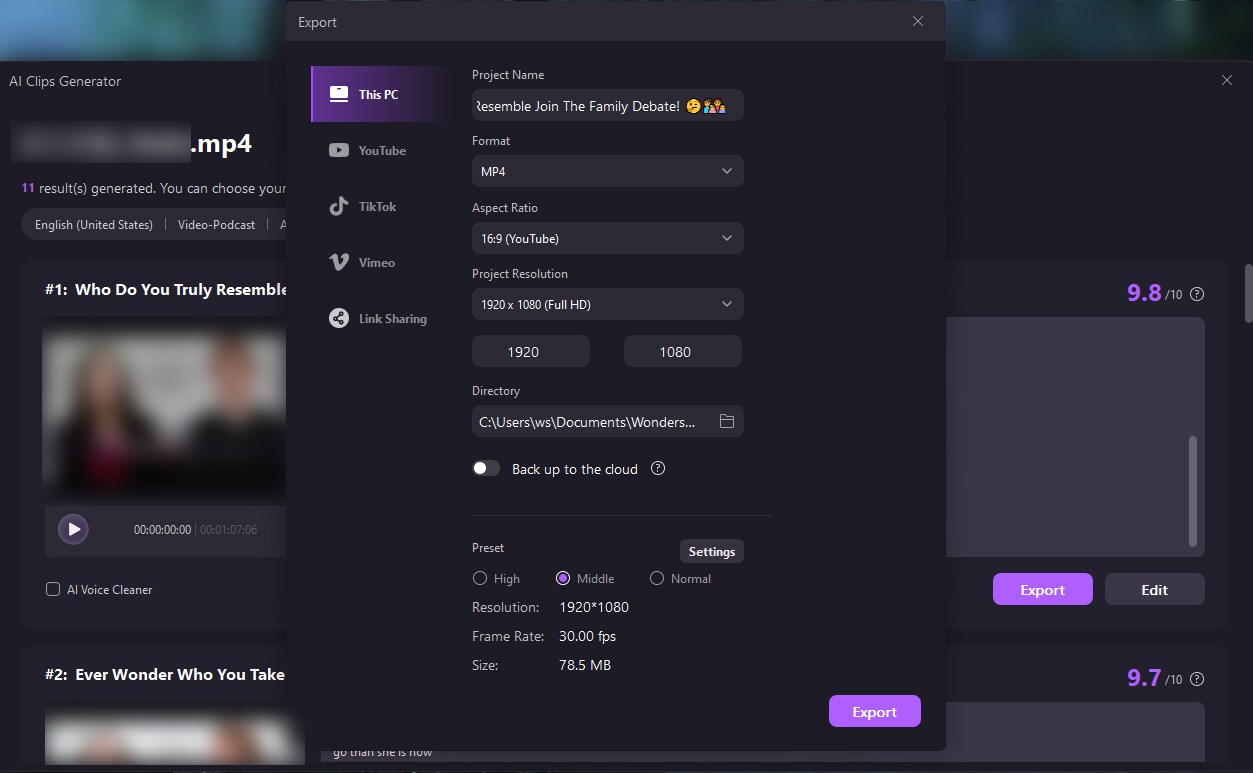The width and height of the screenshot is (1253, 773).
Task: Click the height field showing 1080
Action: click(x=683, y=351)
